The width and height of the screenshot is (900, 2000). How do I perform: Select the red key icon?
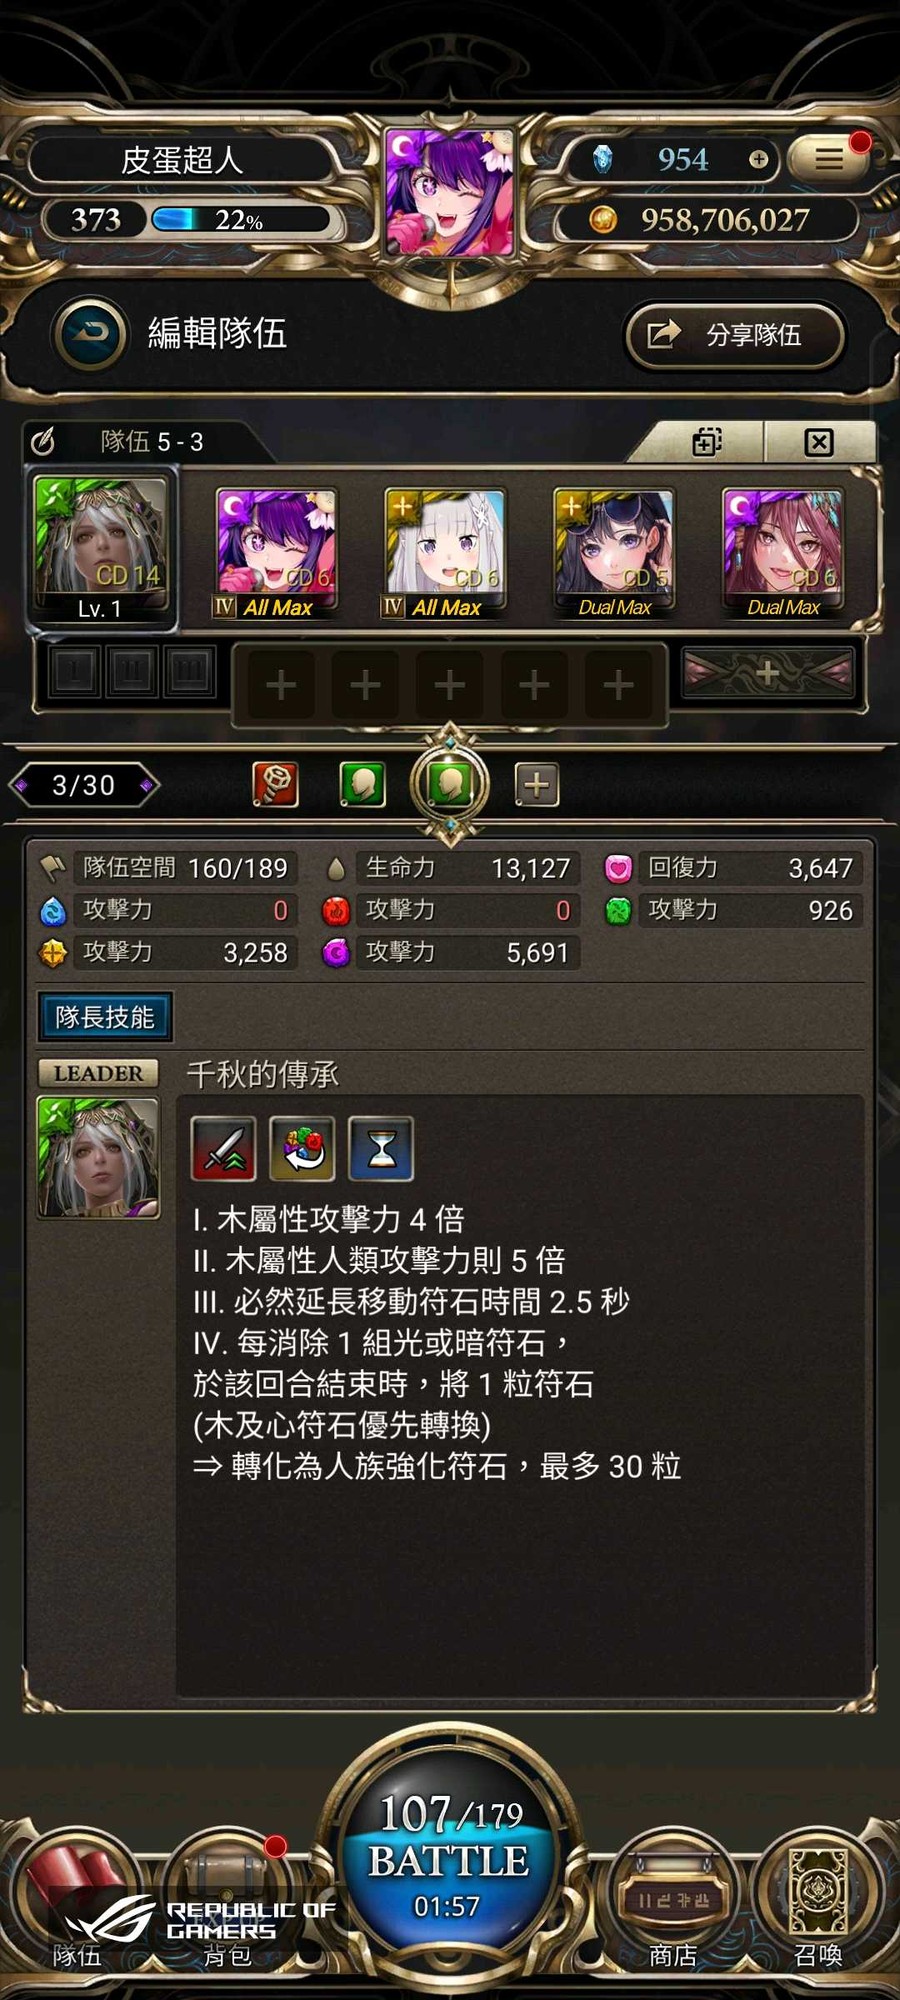pyautogui.click(x=275, y=785)
